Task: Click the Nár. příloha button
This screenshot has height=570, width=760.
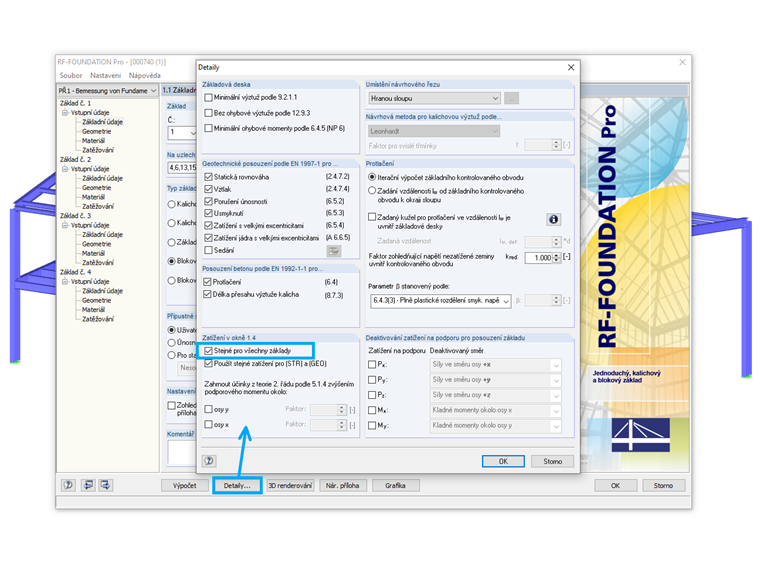Action: point(343,485)
